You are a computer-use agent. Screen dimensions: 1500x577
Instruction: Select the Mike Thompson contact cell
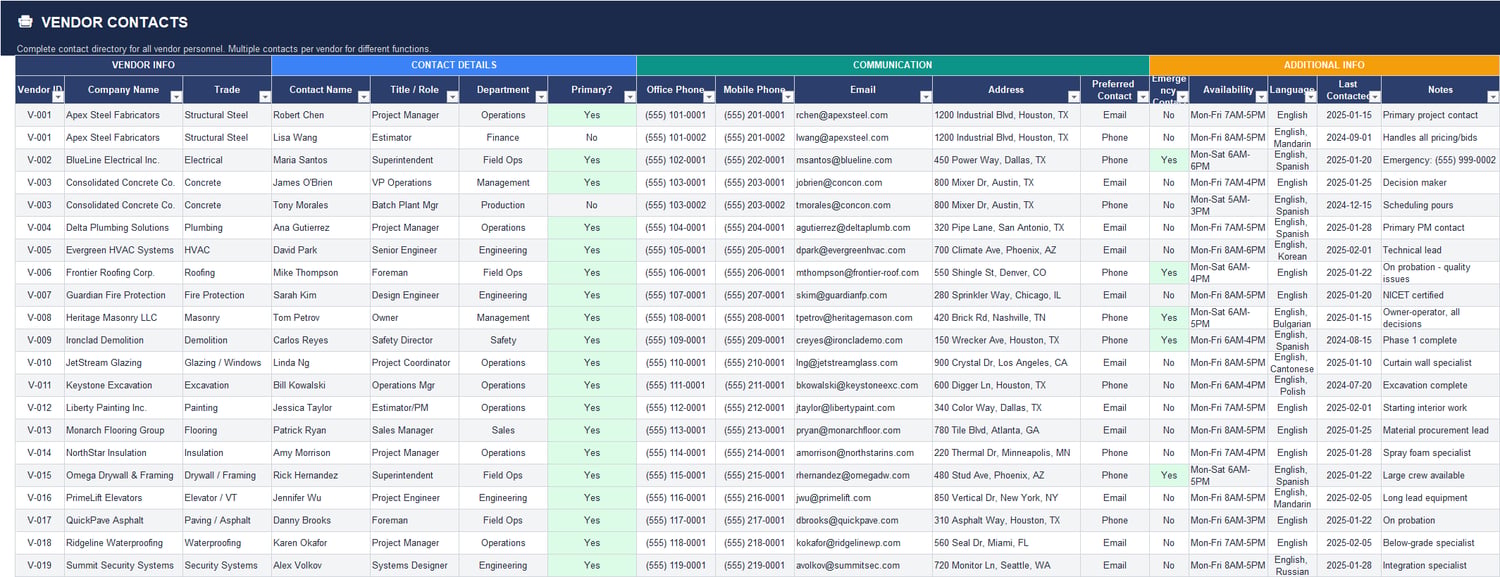point(321,273)
